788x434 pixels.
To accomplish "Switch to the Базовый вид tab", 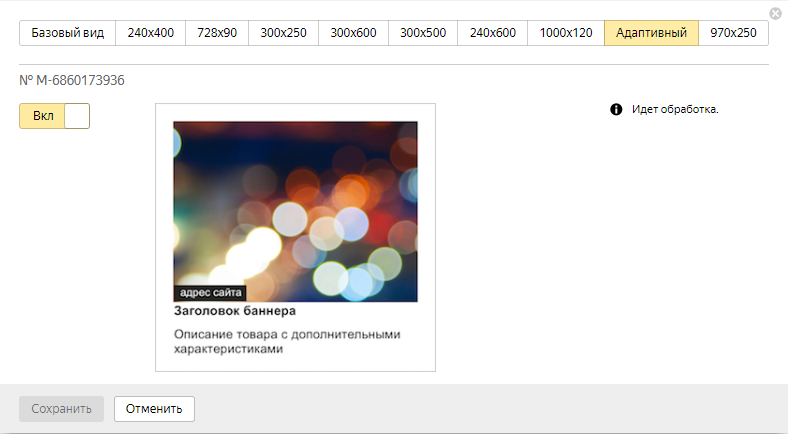I will [67, 33].
